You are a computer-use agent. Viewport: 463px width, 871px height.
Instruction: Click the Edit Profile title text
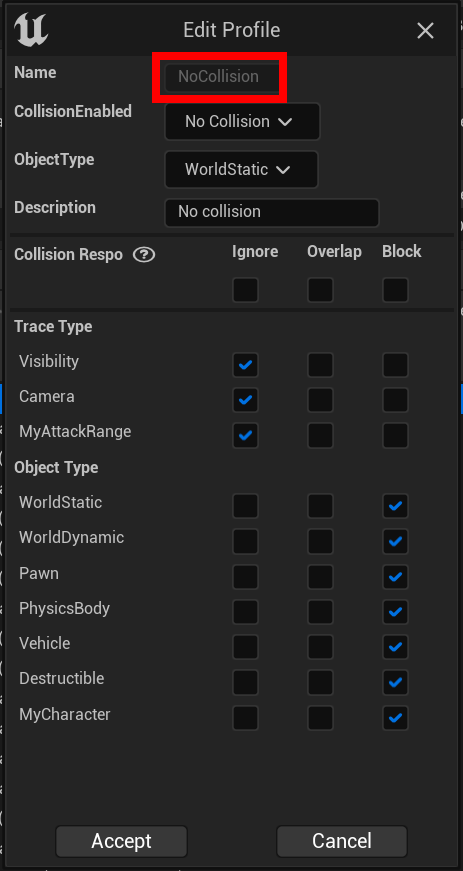(232, 30)
